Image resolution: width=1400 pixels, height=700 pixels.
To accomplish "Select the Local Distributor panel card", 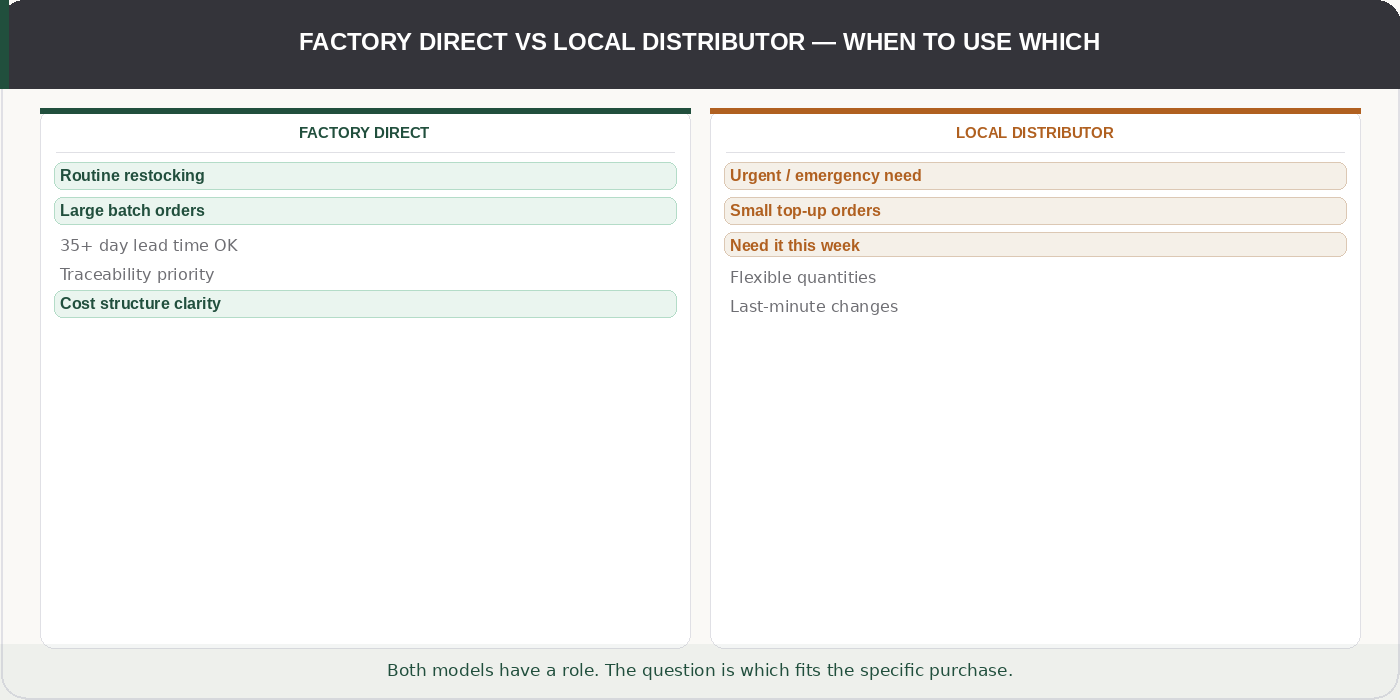I will (1035, 480).
